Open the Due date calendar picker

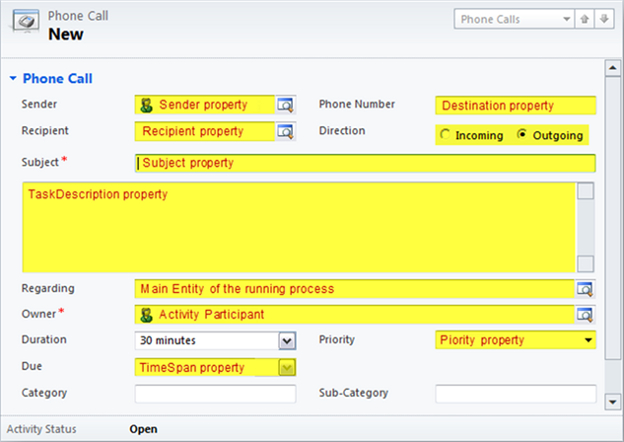pos(287,368)
